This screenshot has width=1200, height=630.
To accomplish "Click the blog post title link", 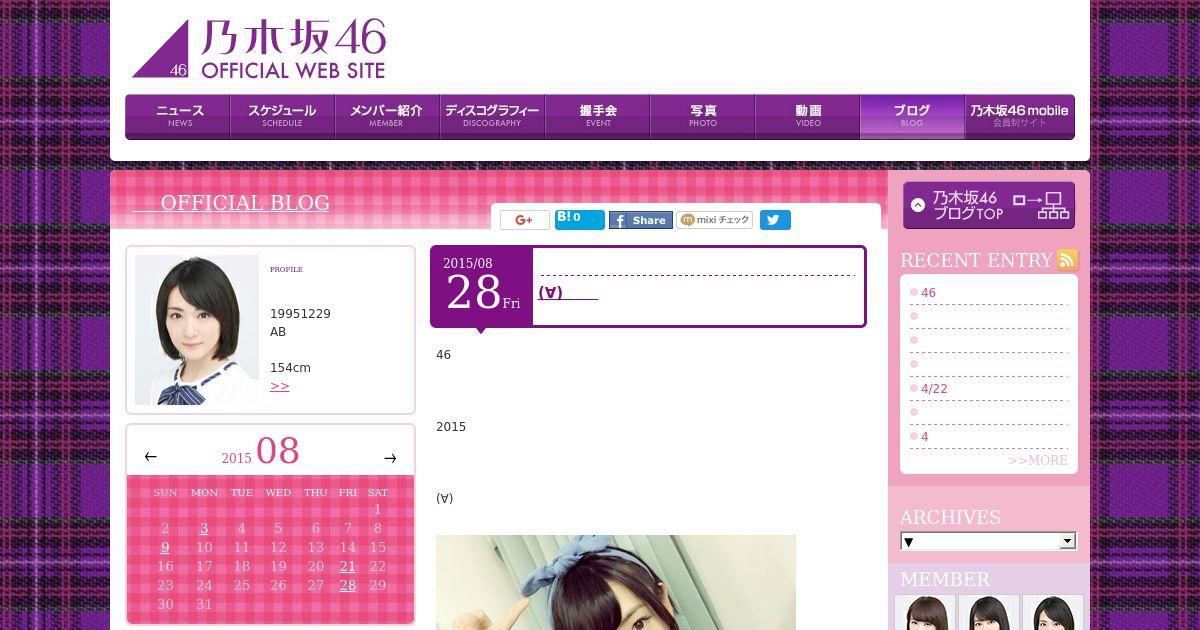I will click(x=568, y=293).
